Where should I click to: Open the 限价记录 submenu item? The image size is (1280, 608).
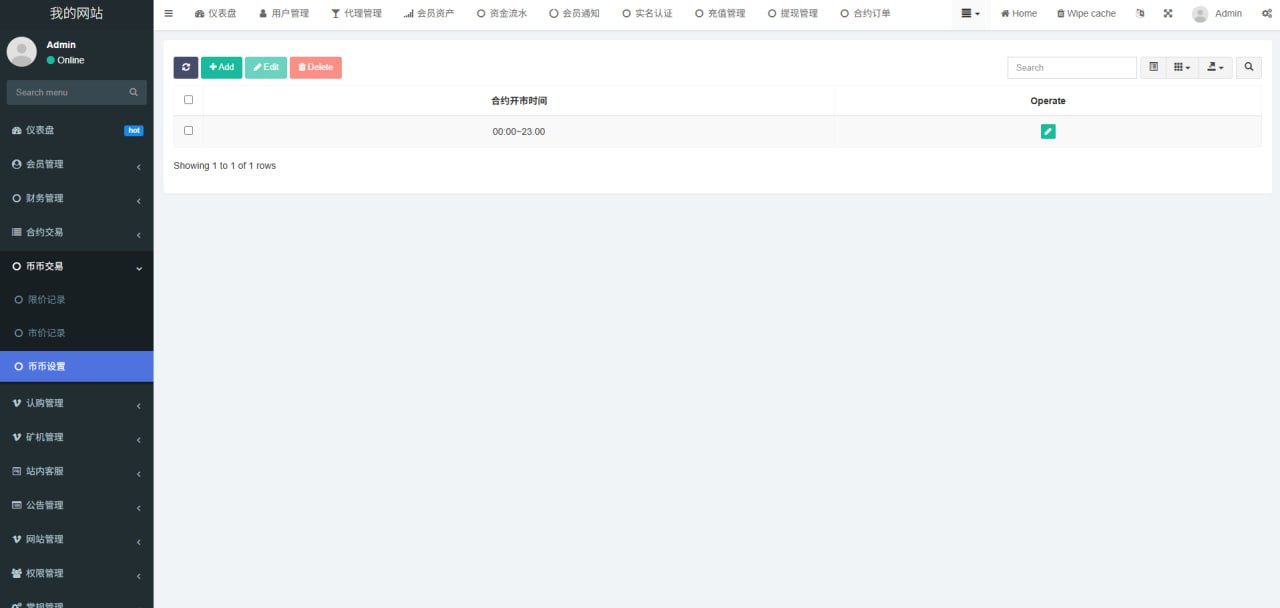46,299
